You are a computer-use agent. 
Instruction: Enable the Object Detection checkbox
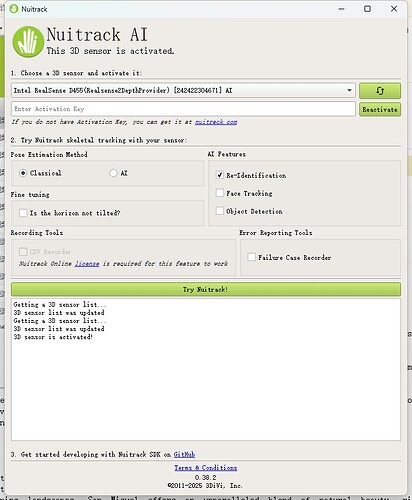[x=220, y=211]
